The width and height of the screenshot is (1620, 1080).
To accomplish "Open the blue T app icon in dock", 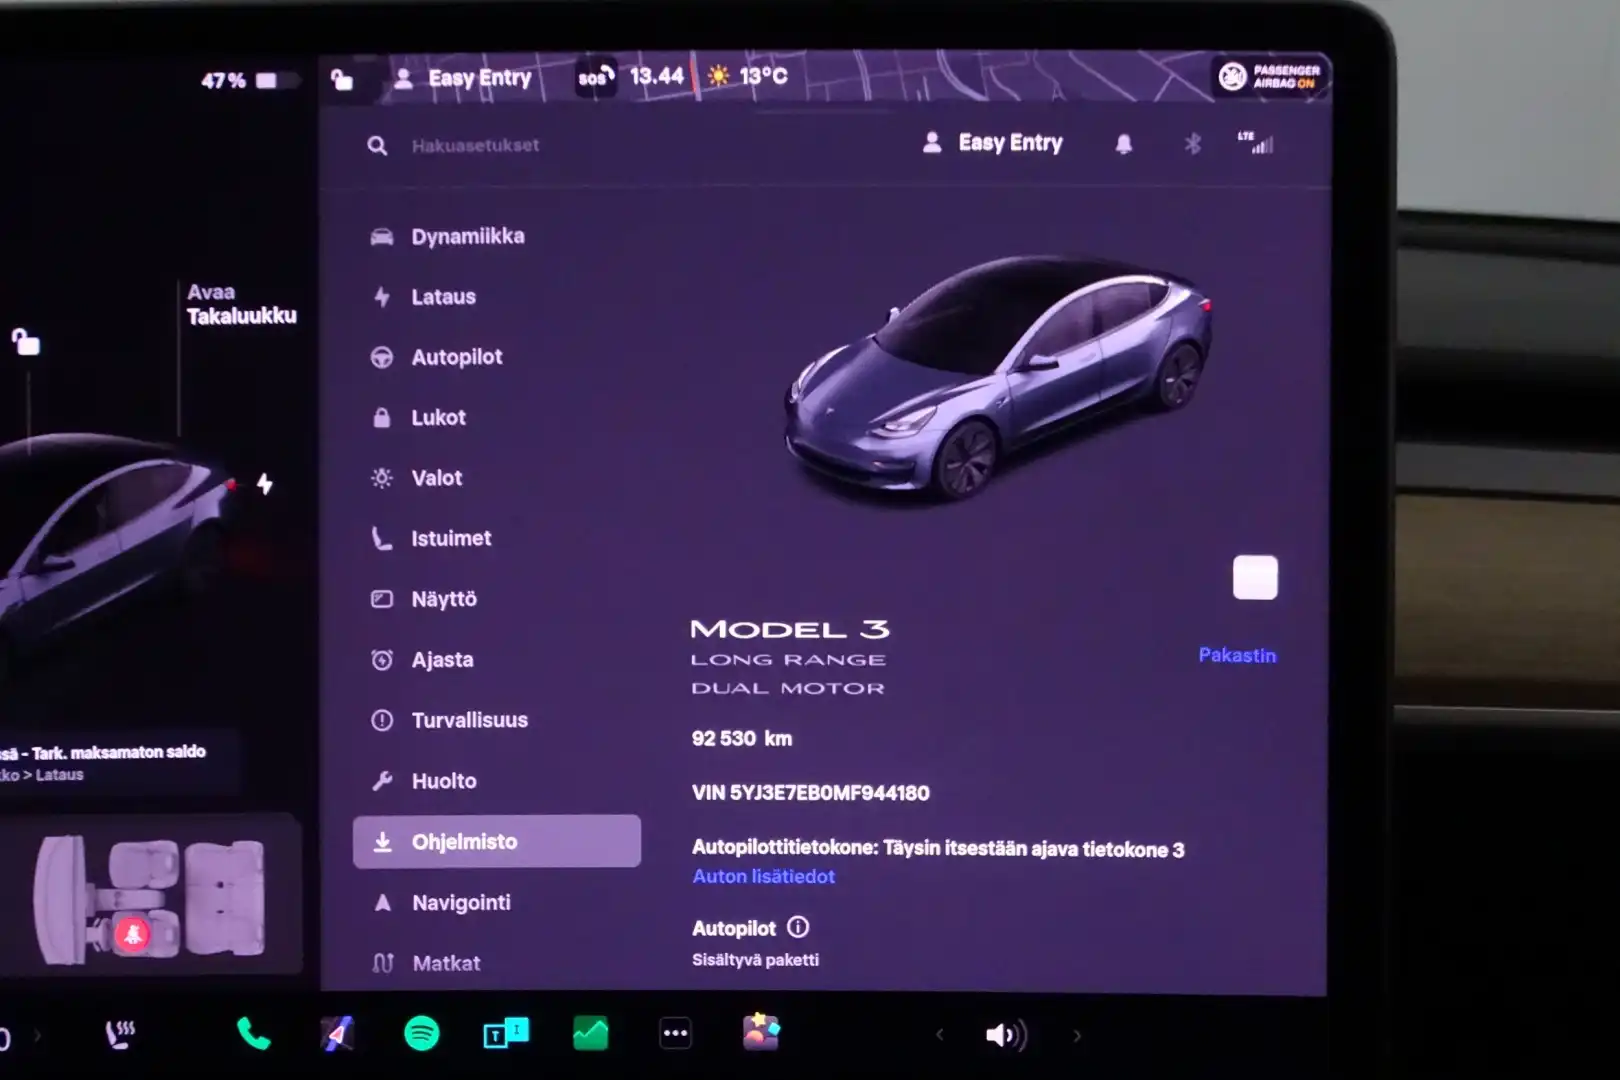I will click(506, 1033).
